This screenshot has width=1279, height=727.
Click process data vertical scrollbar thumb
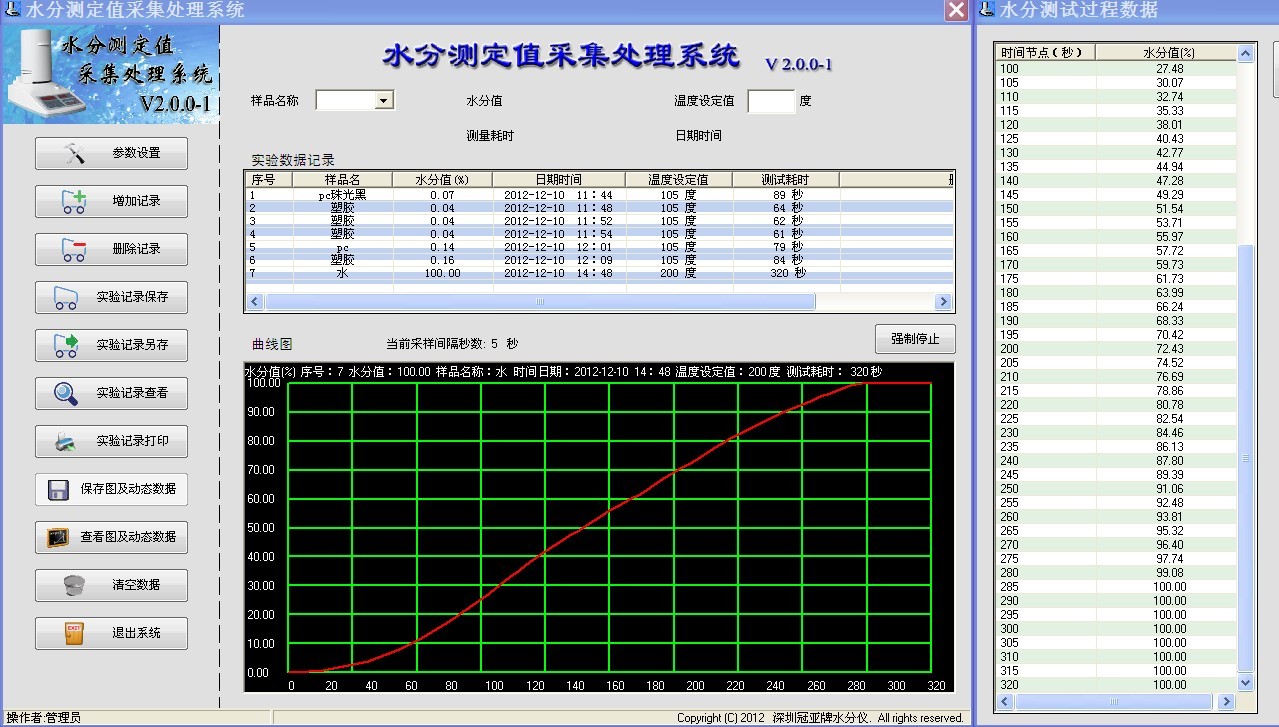click(1246, 458)
